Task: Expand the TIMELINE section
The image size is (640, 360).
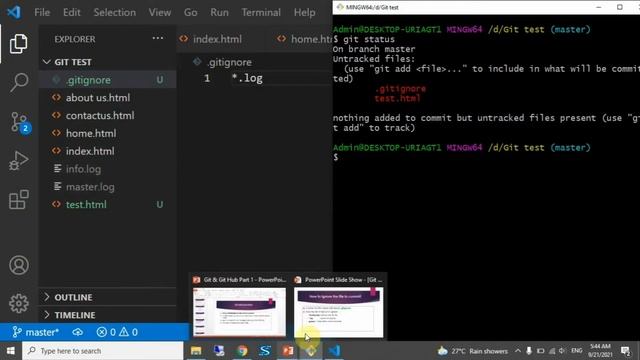Action: pos(108,315)
